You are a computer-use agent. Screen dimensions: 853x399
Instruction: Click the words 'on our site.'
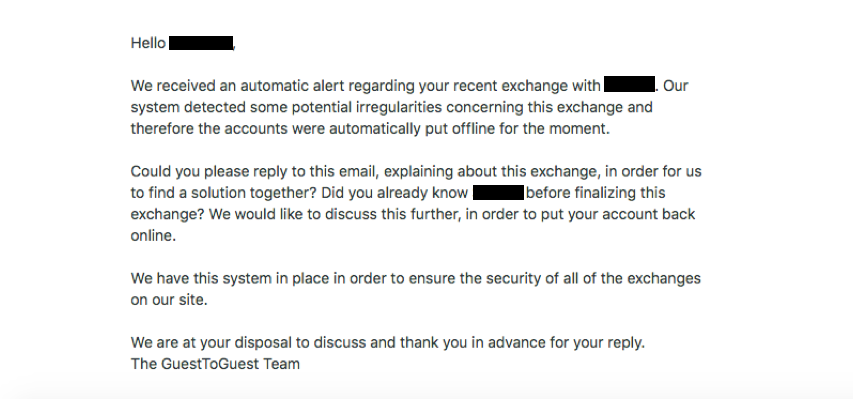[x=169, y=300]
